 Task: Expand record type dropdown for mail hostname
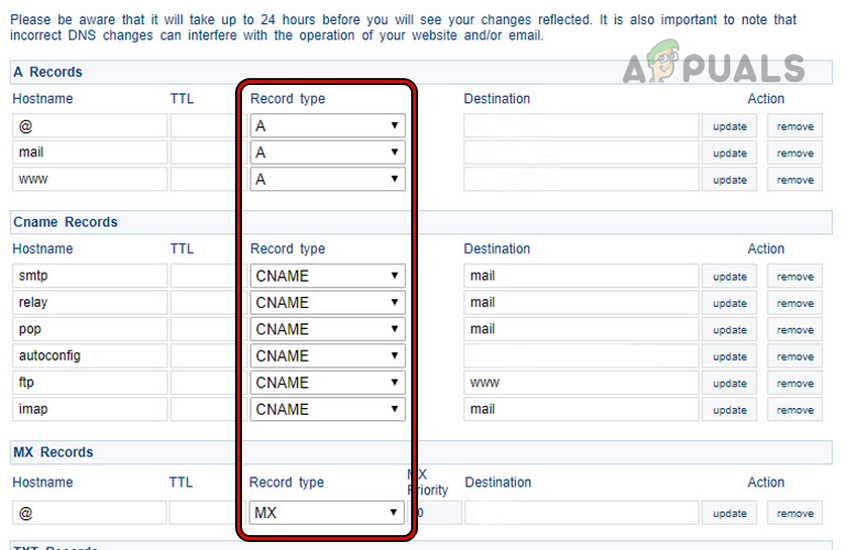point(327,153)
